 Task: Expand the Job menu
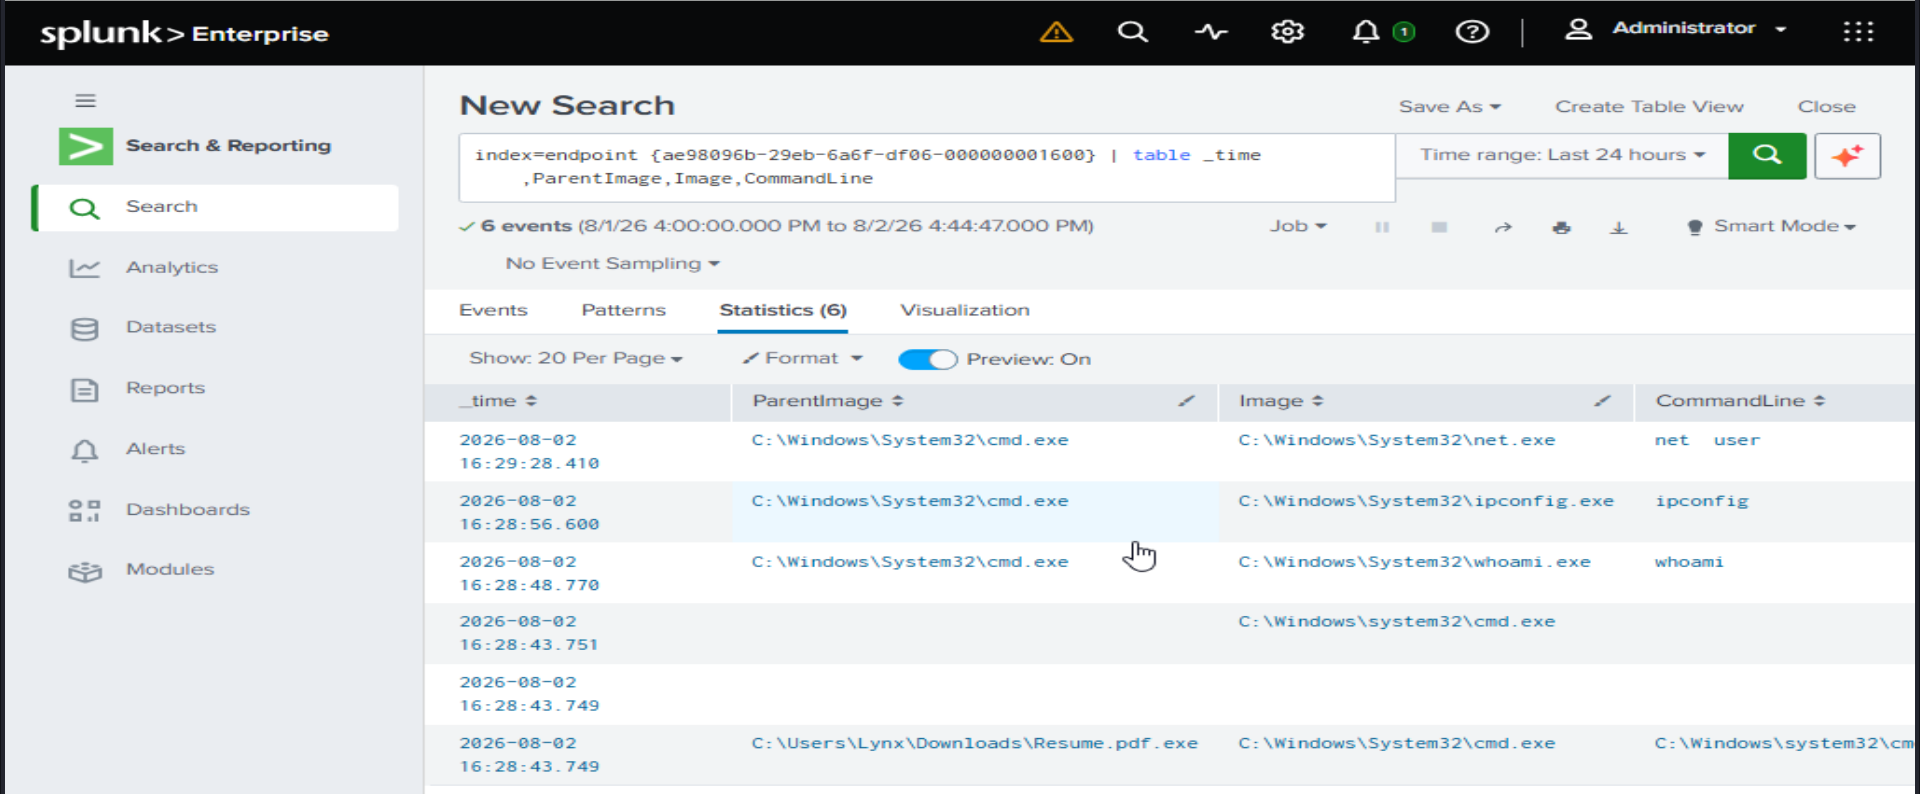[1298, 226]
